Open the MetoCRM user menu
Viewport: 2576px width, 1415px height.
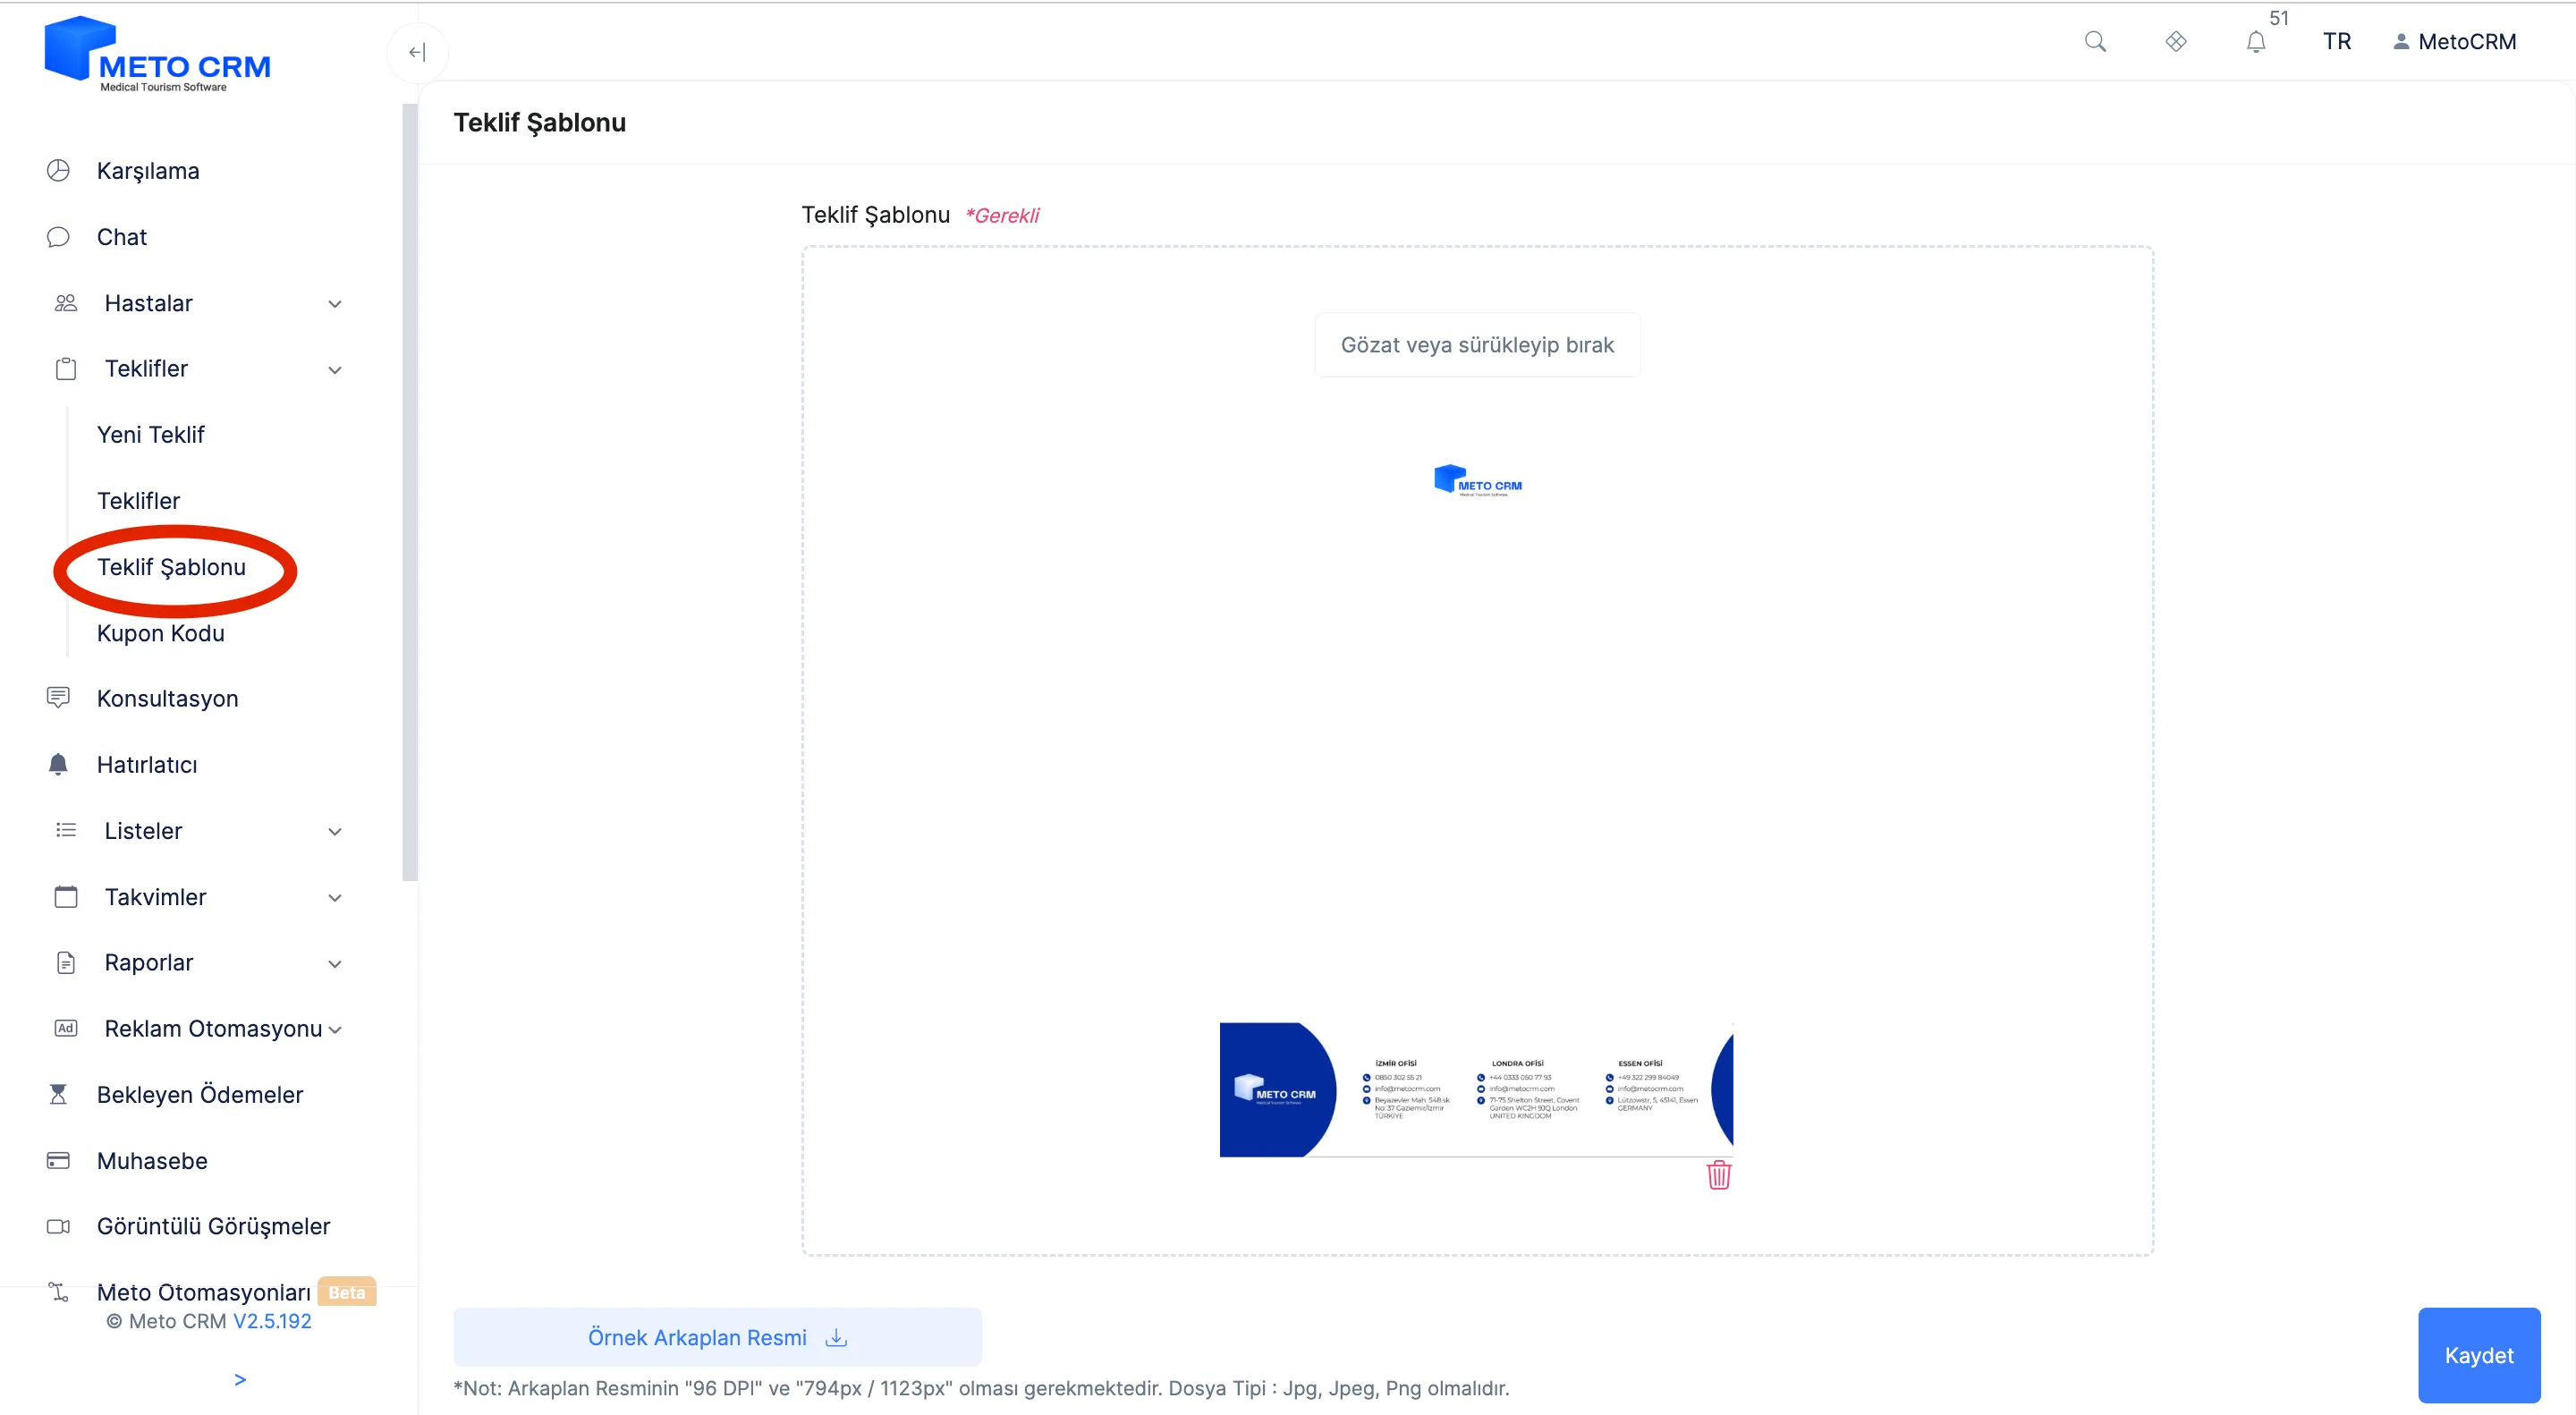(x=2454, y=41)
